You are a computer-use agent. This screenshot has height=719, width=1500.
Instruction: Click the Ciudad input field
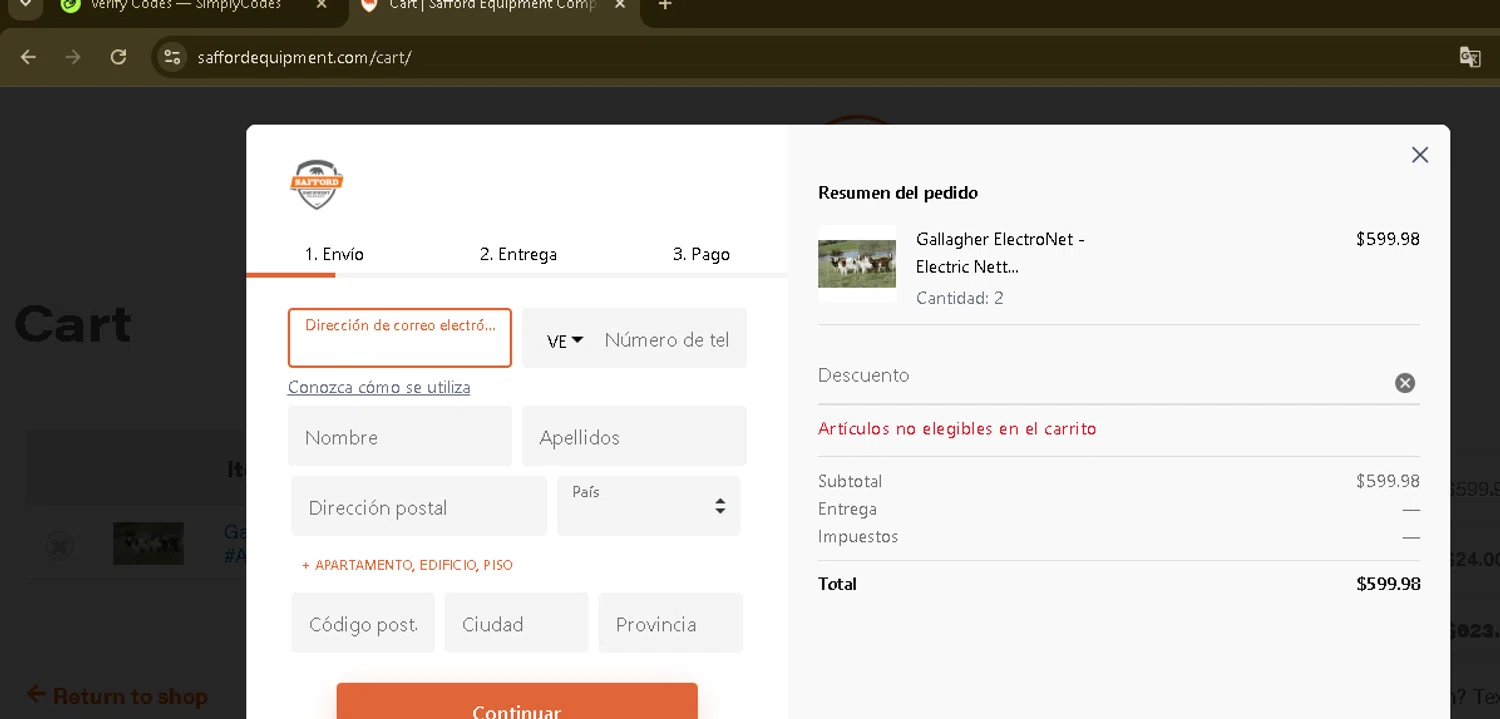[x=516, y=623]
